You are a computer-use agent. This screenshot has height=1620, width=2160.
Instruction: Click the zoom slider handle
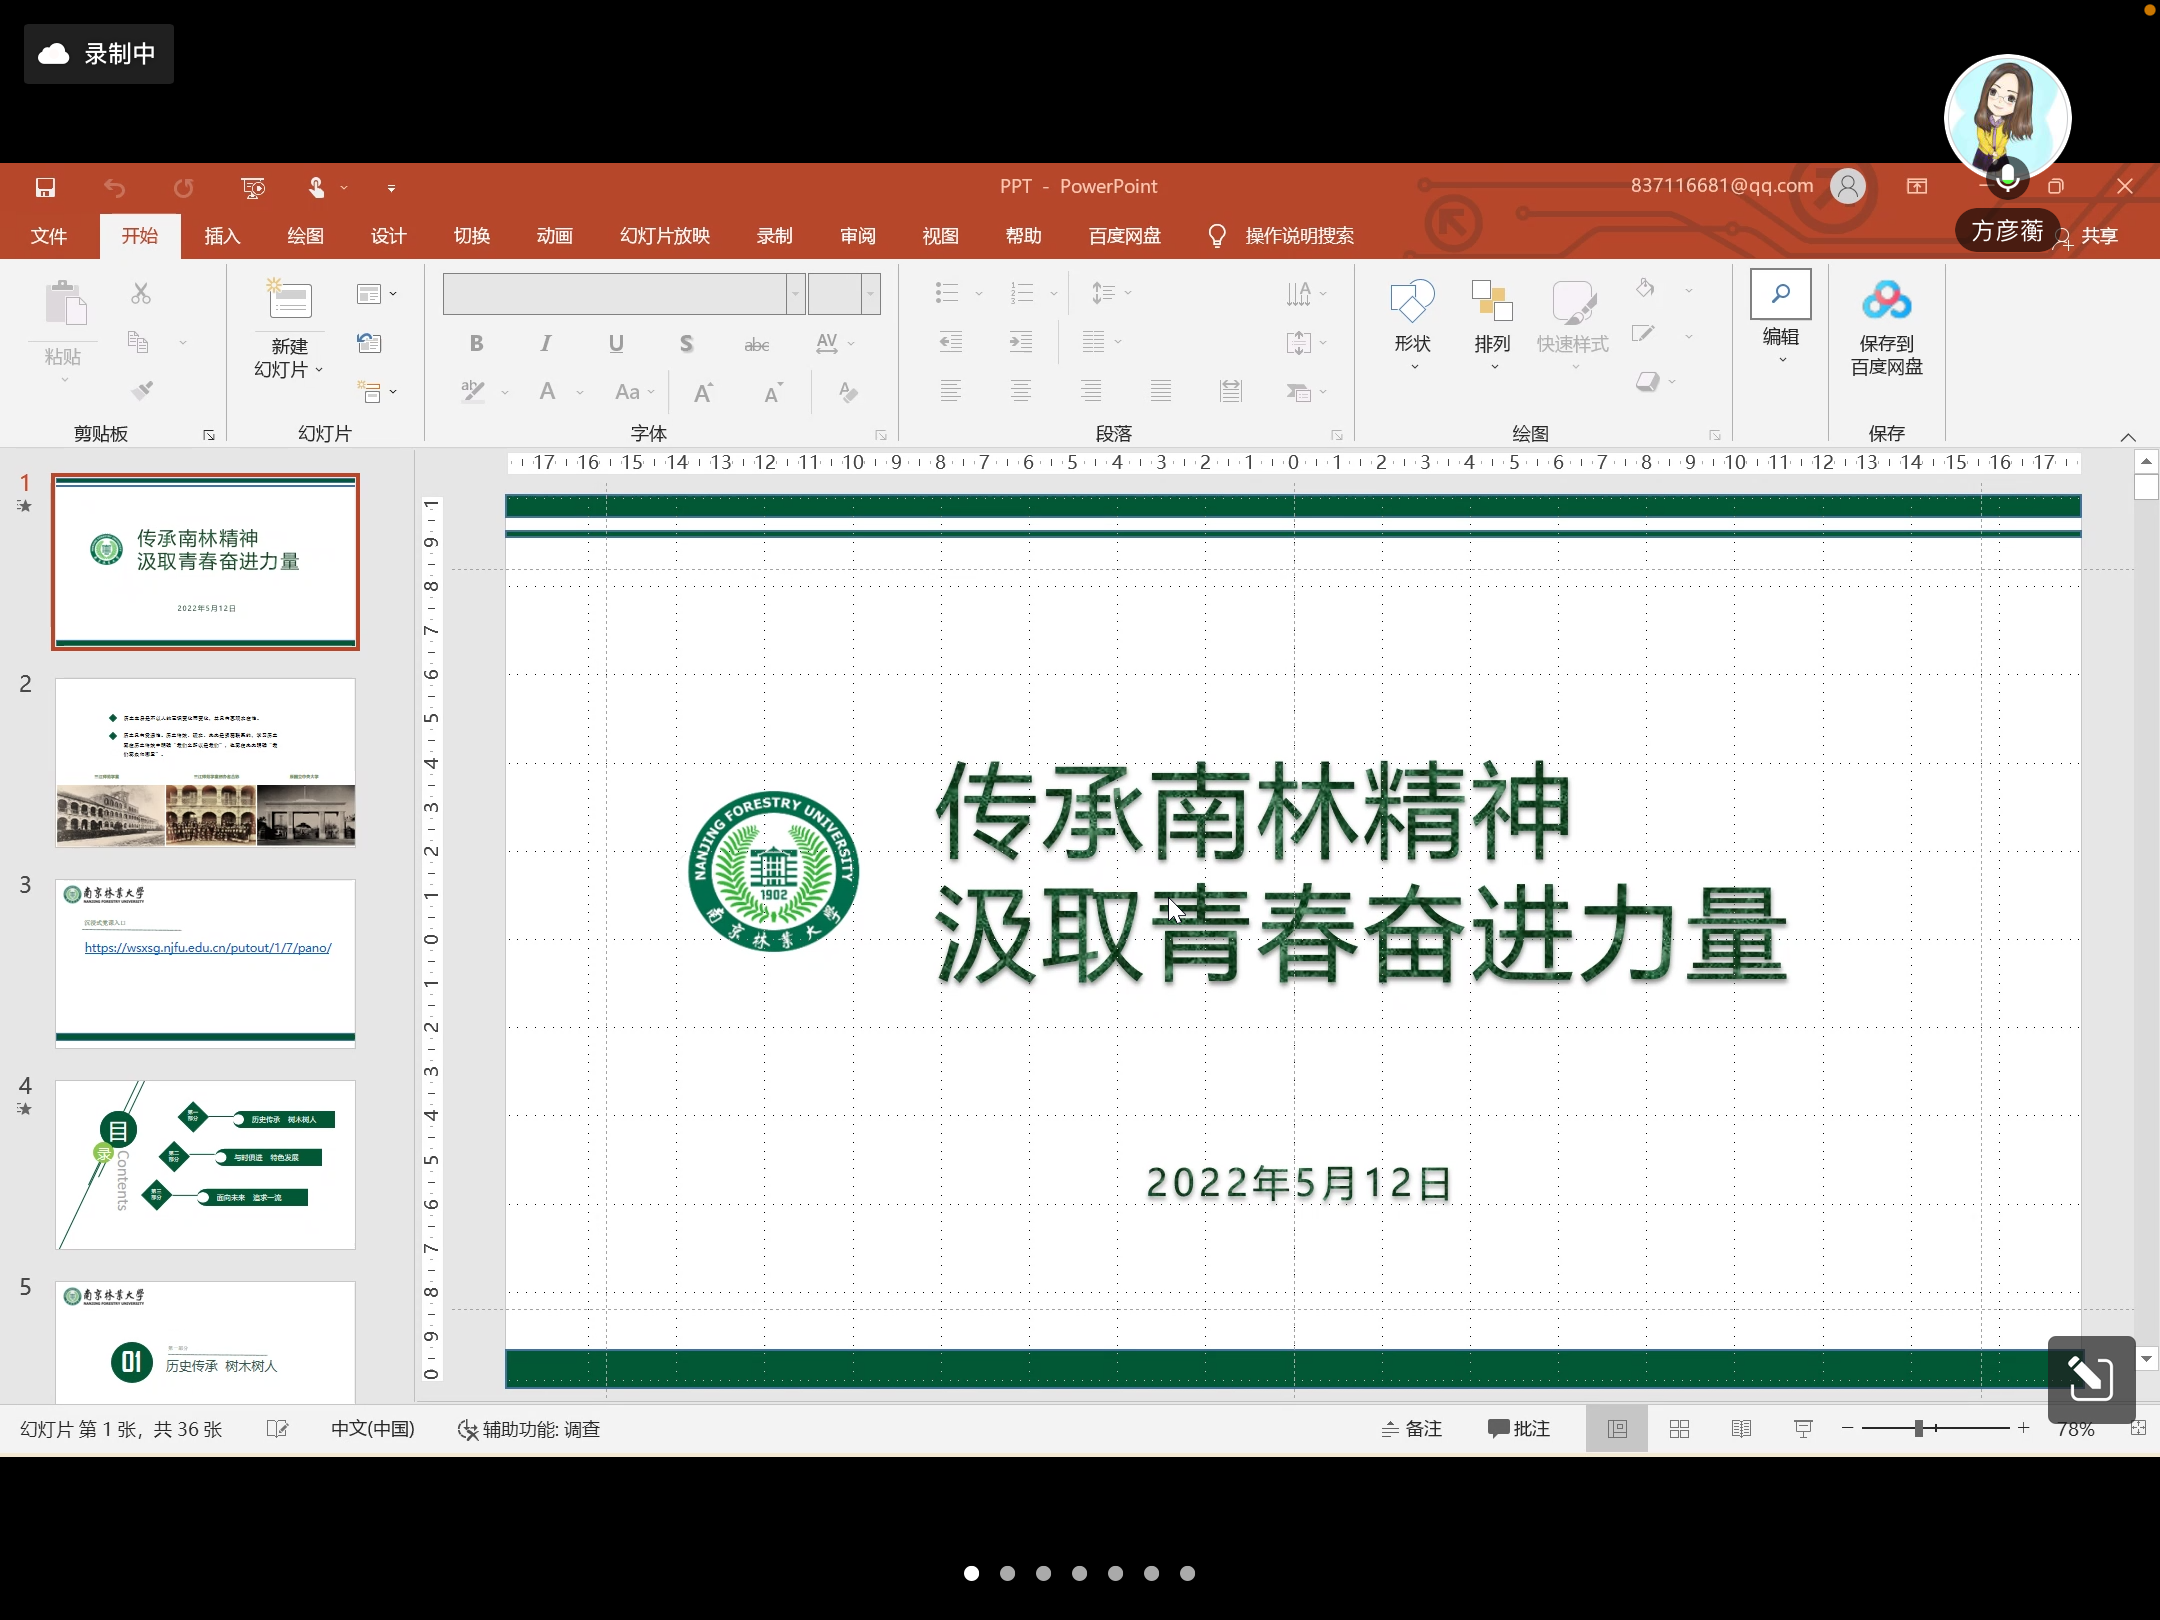click(x=1918, y=1429)
